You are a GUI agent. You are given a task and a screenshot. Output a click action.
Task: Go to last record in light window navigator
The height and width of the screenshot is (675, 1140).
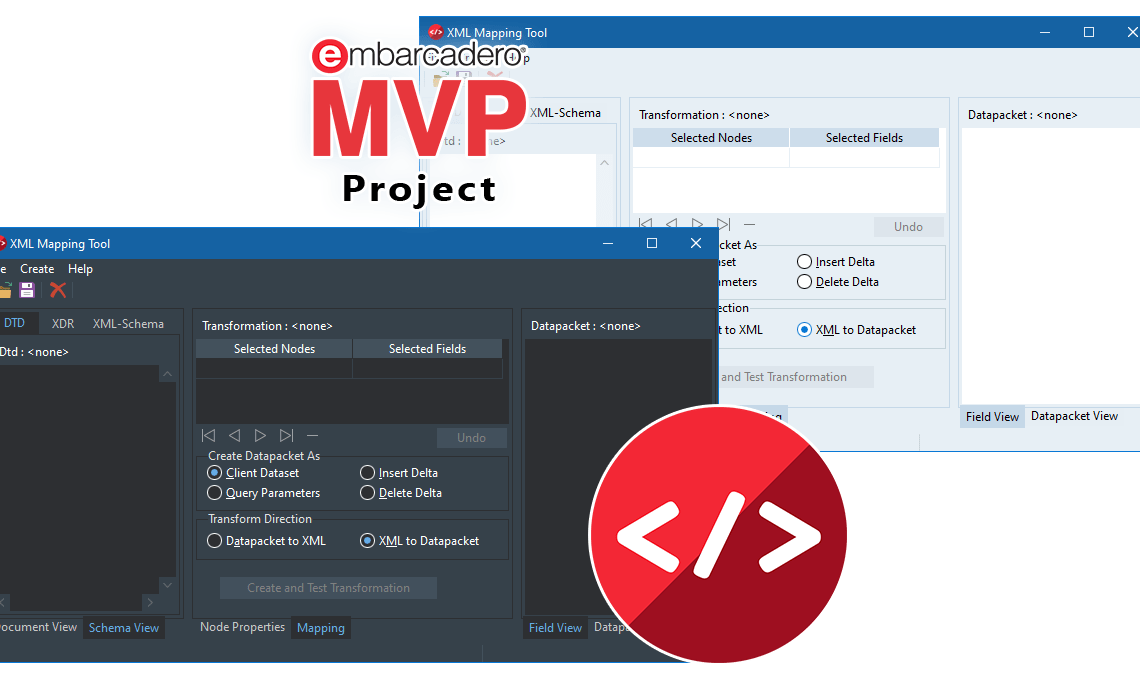coord(723,224)
